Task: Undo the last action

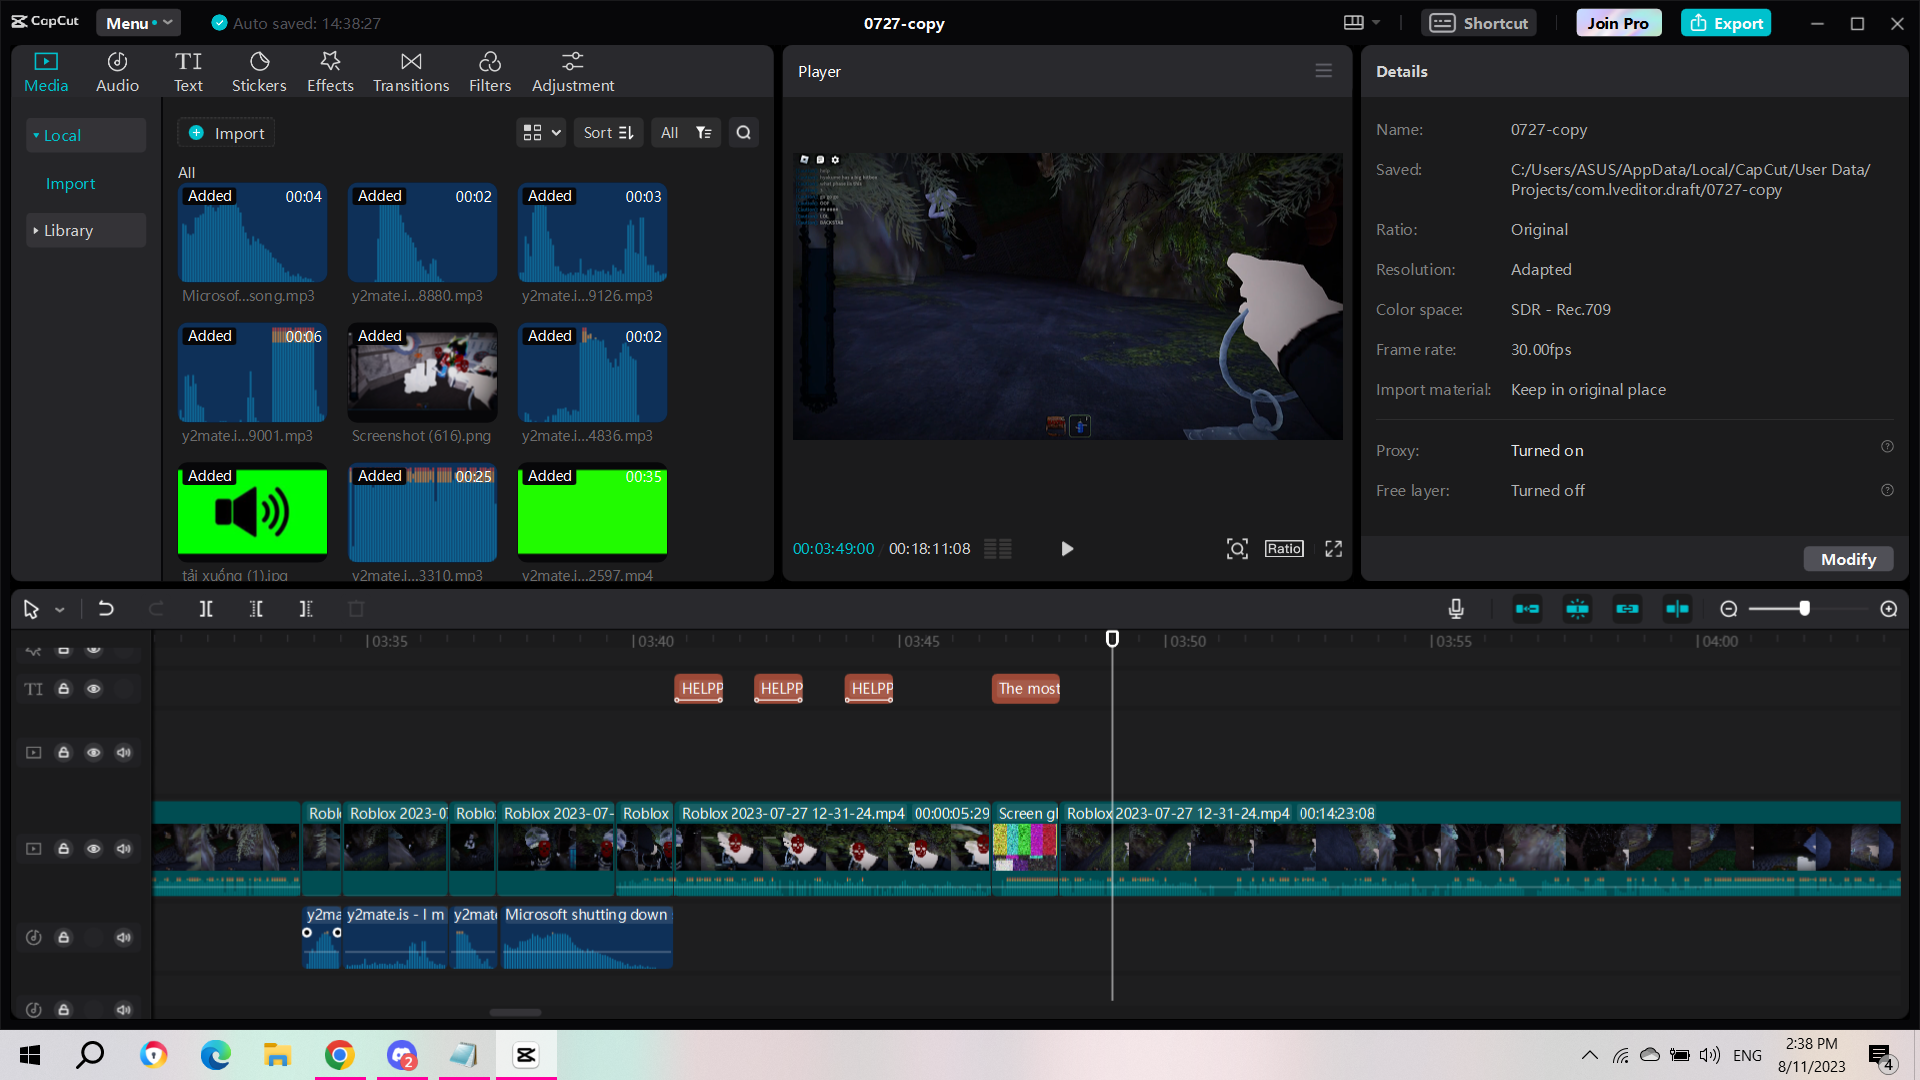Action: (106, 609)
